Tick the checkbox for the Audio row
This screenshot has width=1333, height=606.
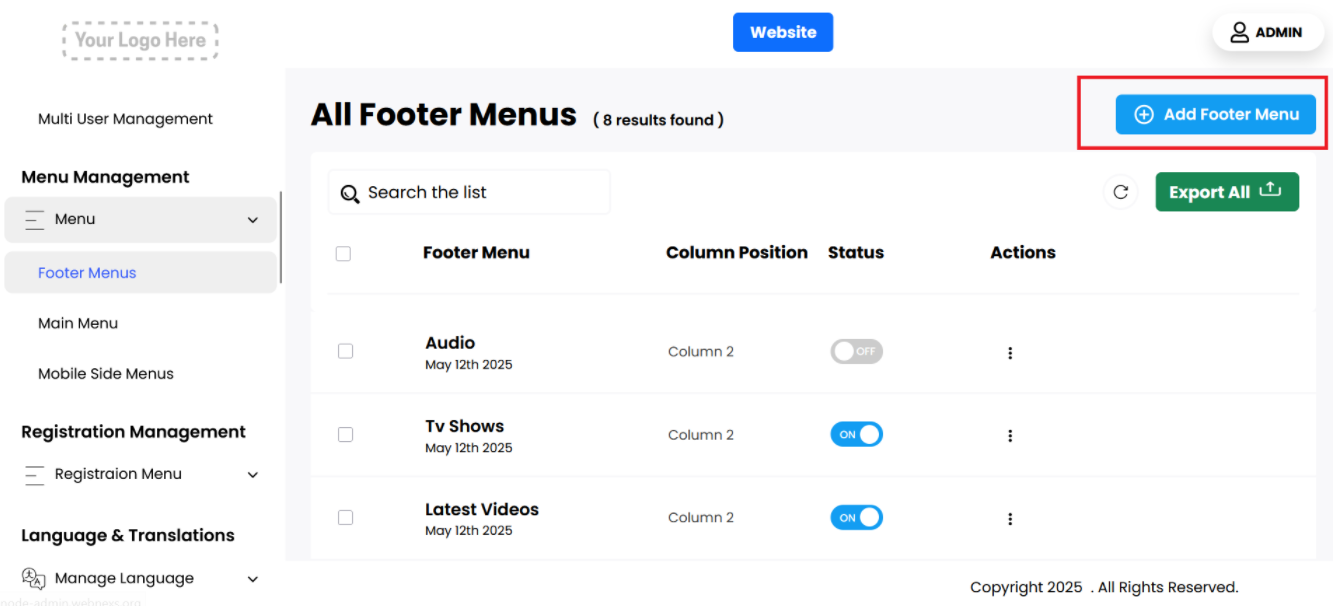point(345,352)
